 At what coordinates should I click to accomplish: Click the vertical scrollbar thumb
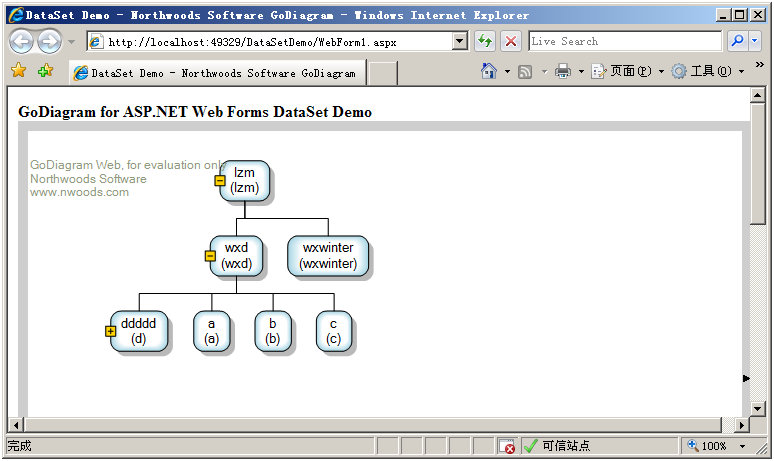pyautogui.click(x=758, y=163)
